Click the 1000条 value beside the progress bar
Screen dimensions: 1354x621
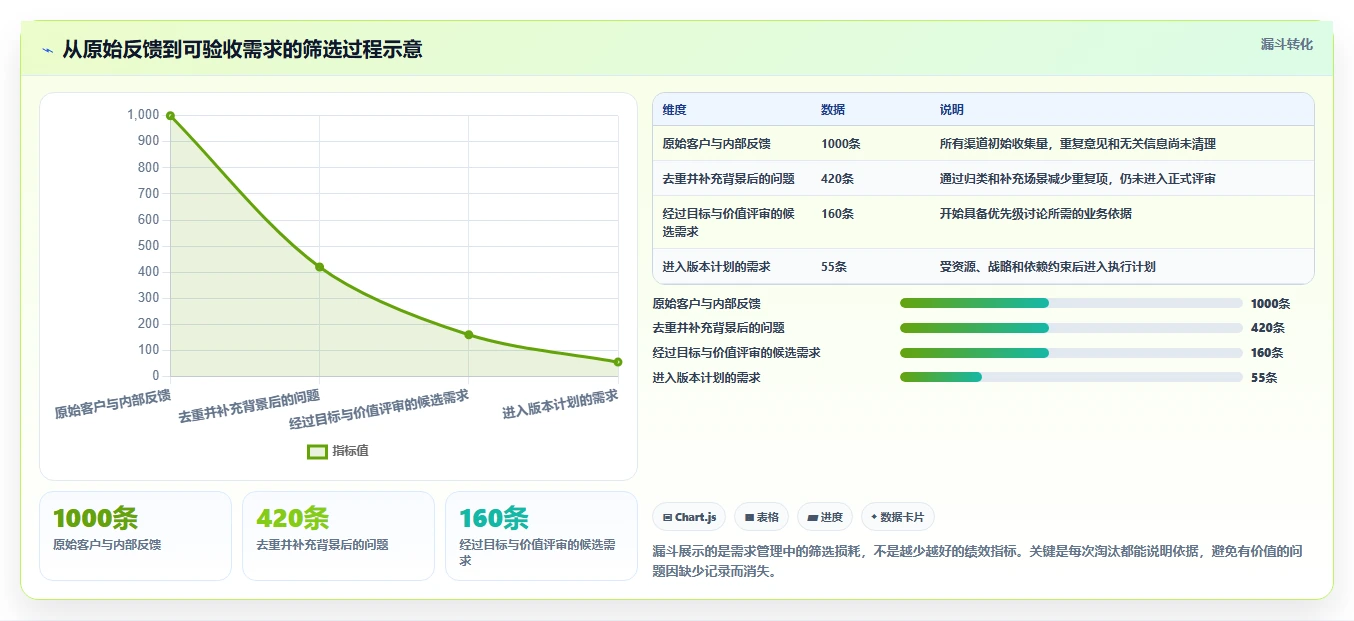[x=1270, y=304]
